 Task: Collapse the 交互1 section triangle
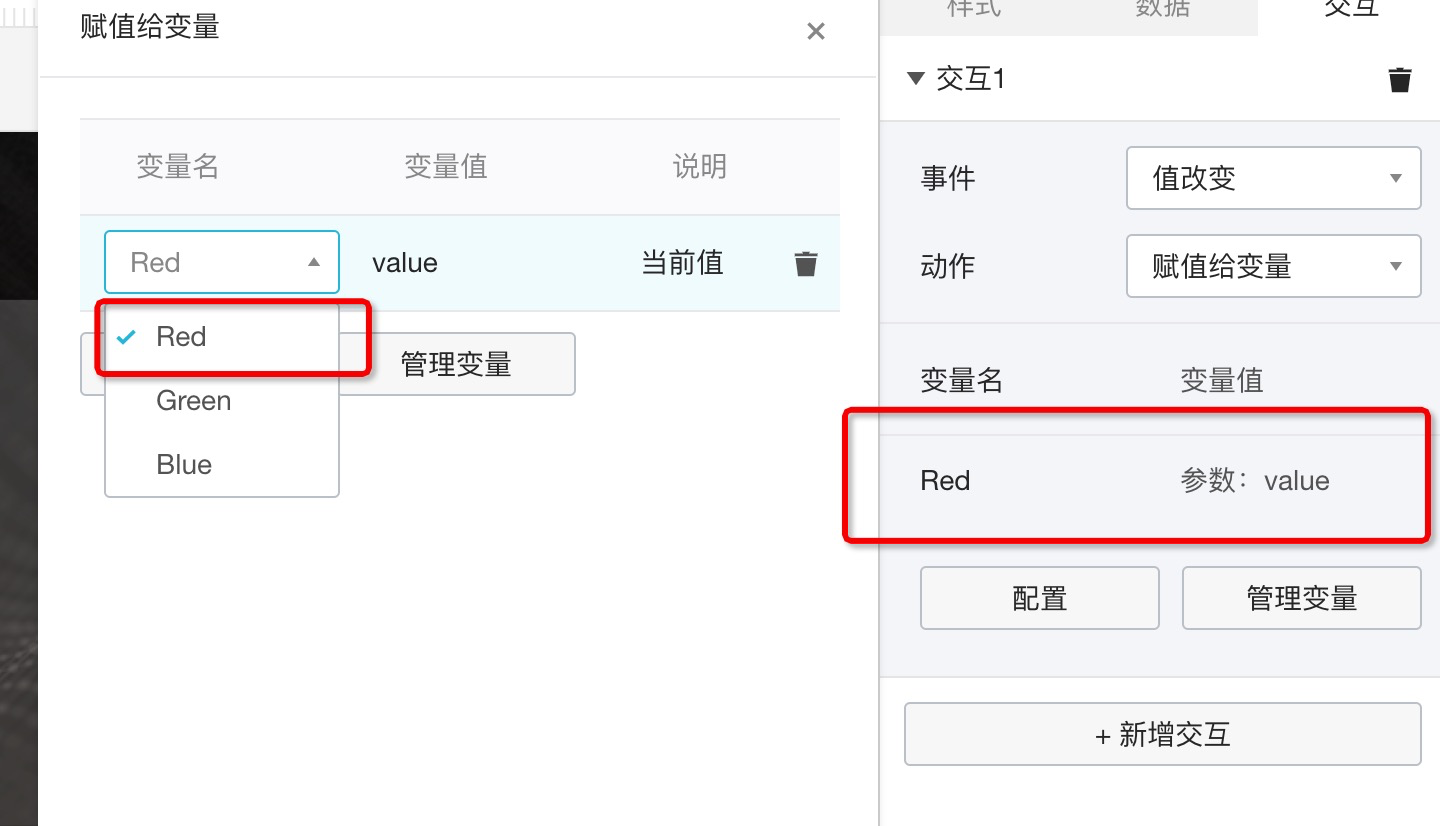(x=915, y=78)
